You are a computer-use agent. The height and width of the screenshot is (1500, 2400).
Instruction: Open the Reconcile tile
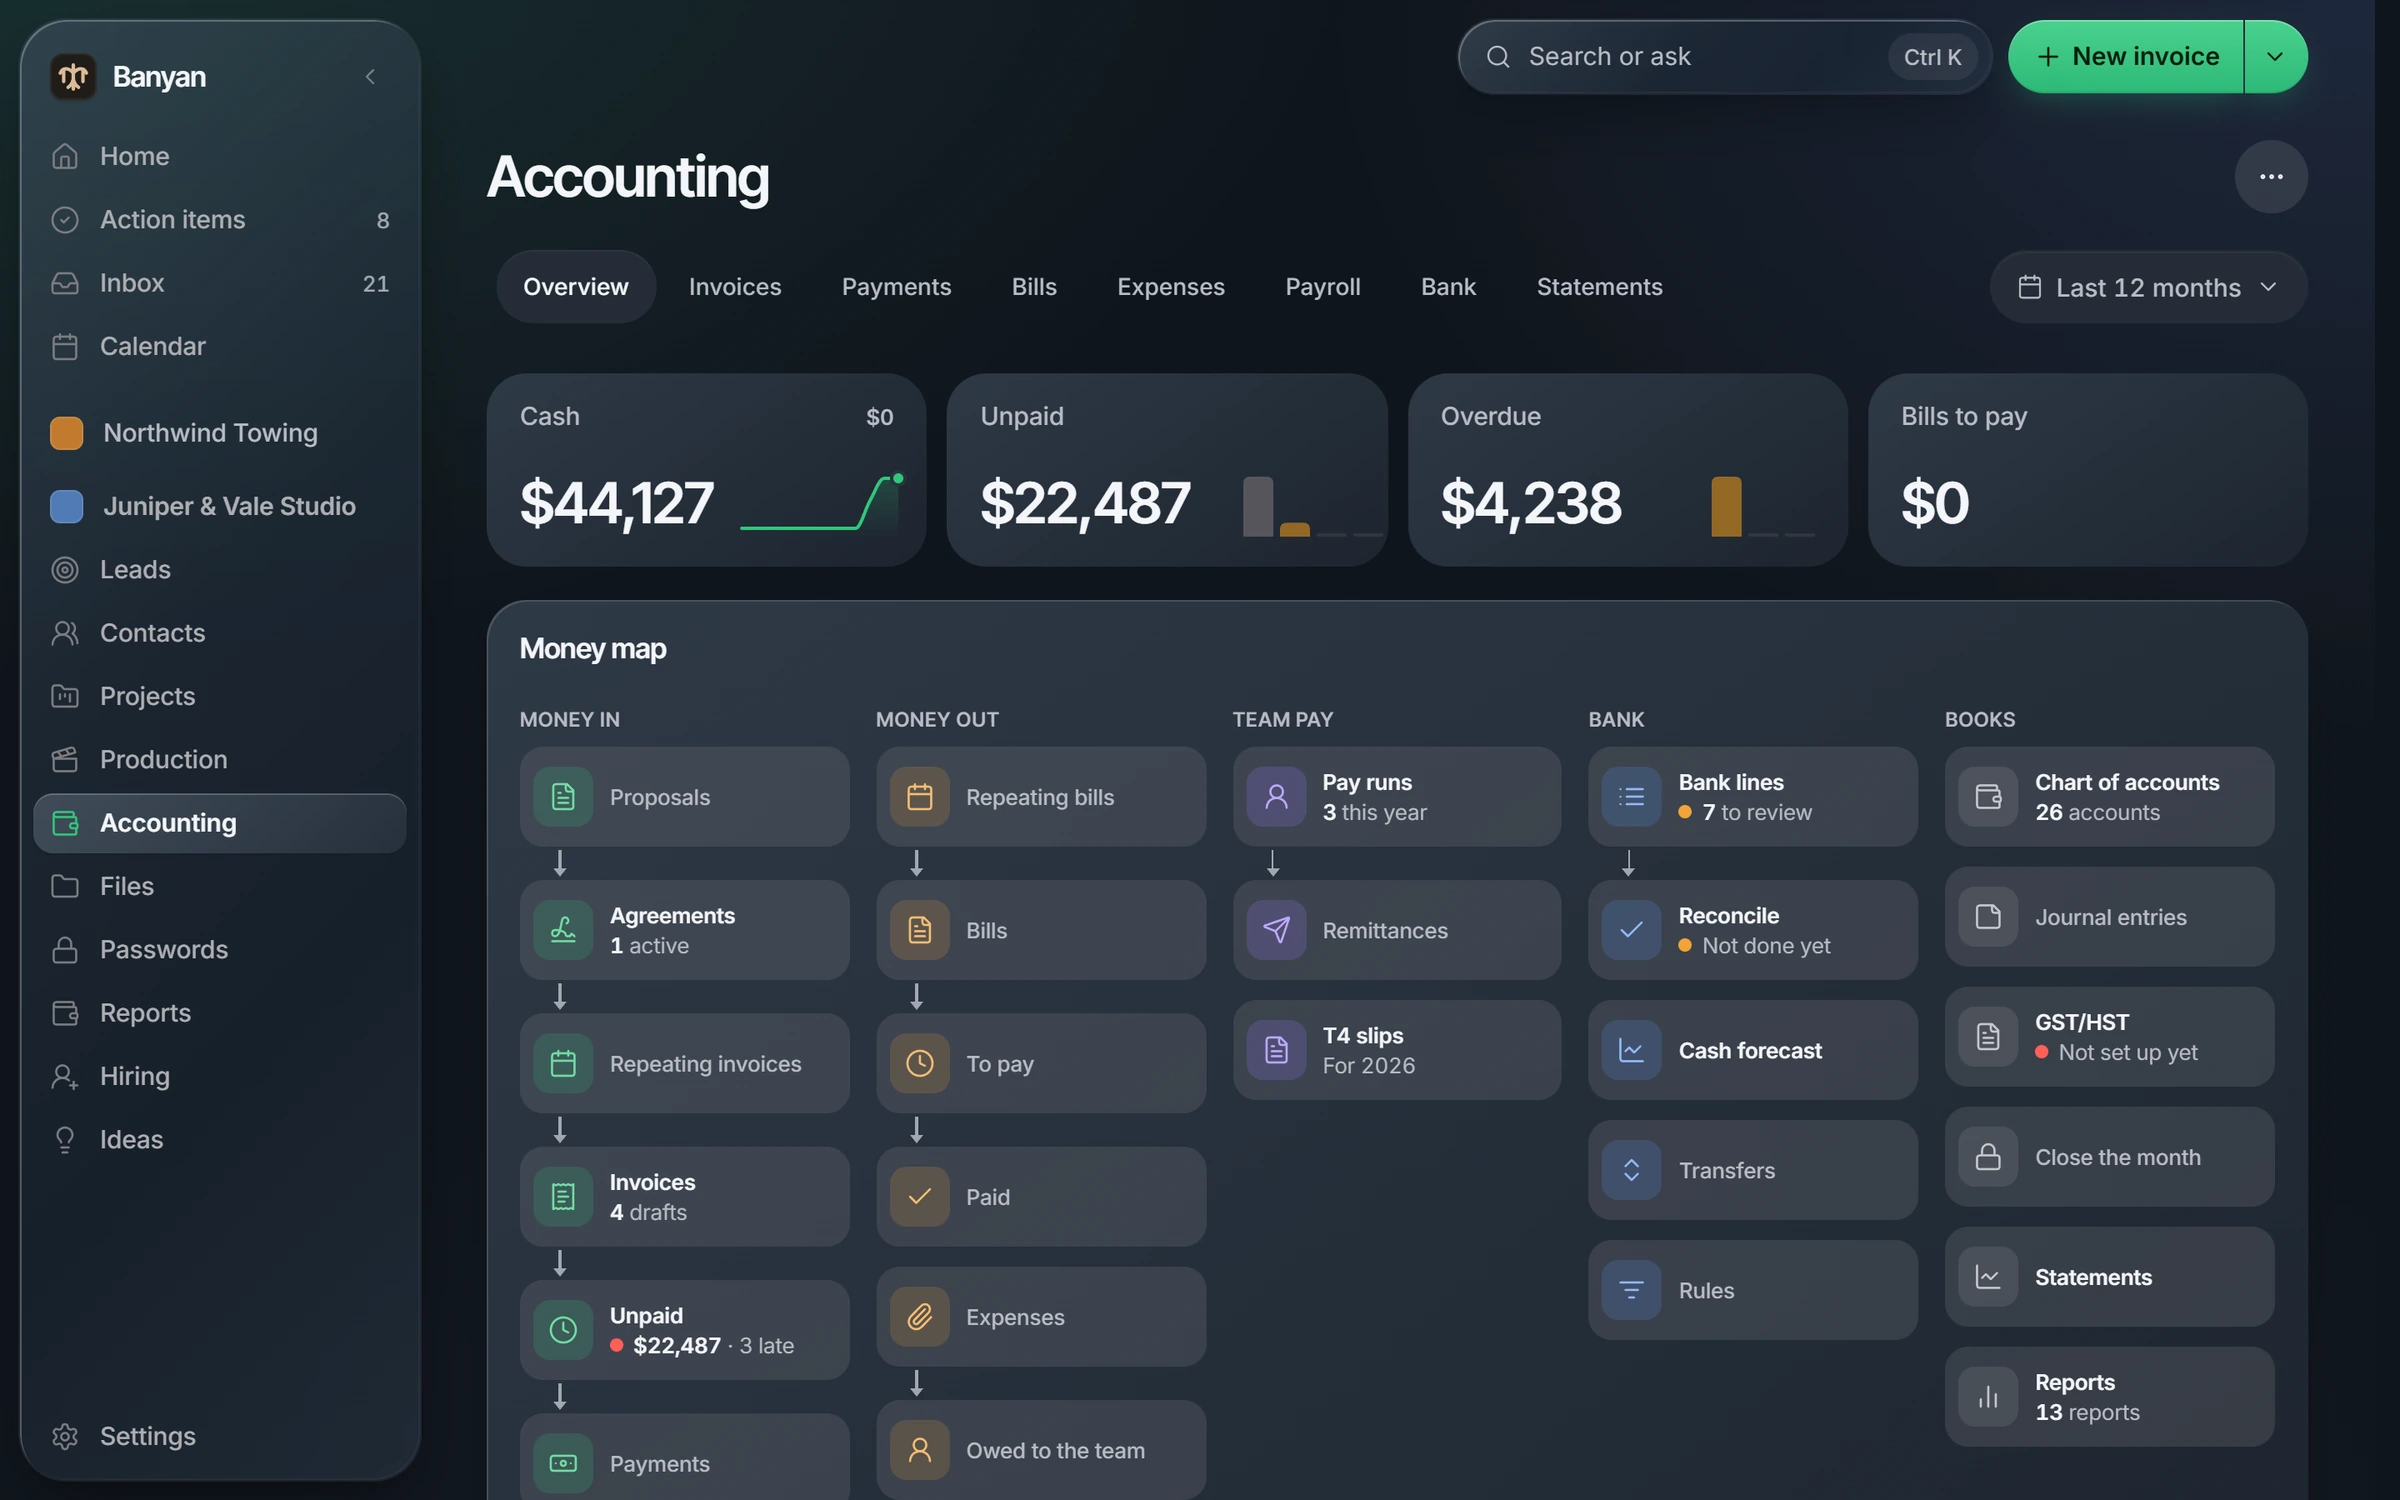click(1753, 930)
